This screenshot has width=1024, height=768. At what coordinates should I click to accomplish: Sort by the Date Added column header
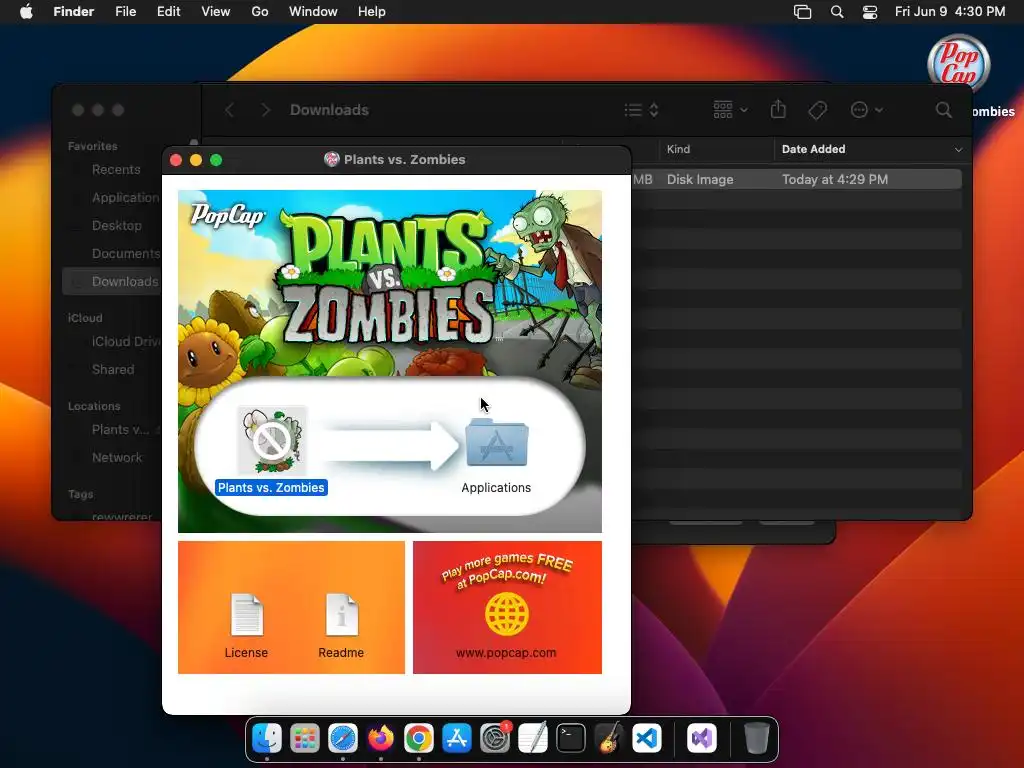click(814, 149)
